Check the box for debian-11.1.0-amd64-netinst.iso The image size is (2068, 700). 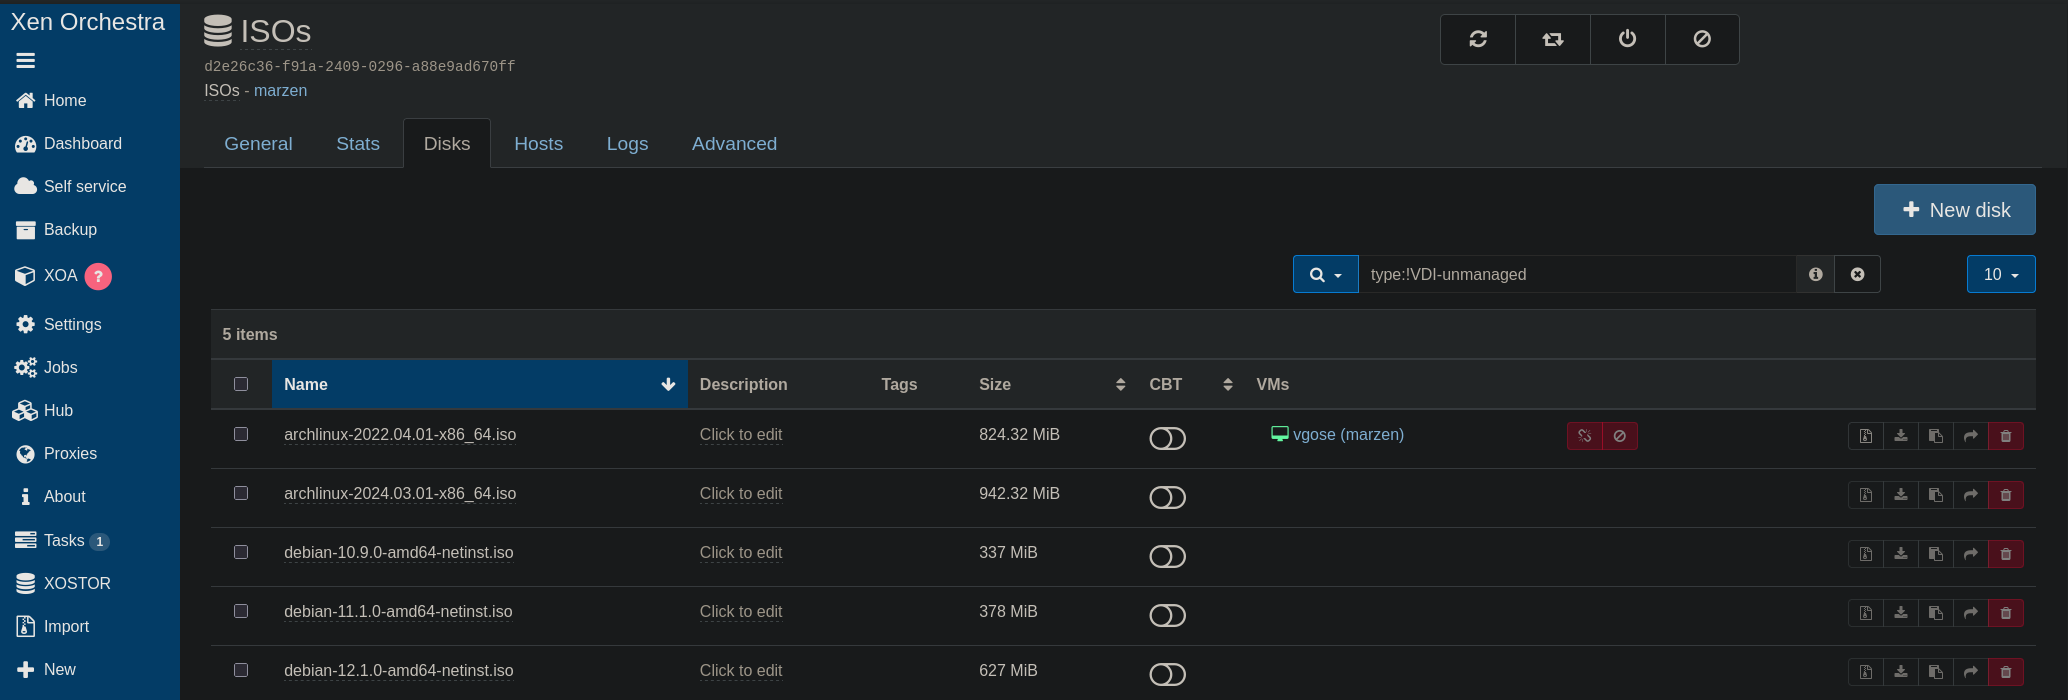[241, 611]
